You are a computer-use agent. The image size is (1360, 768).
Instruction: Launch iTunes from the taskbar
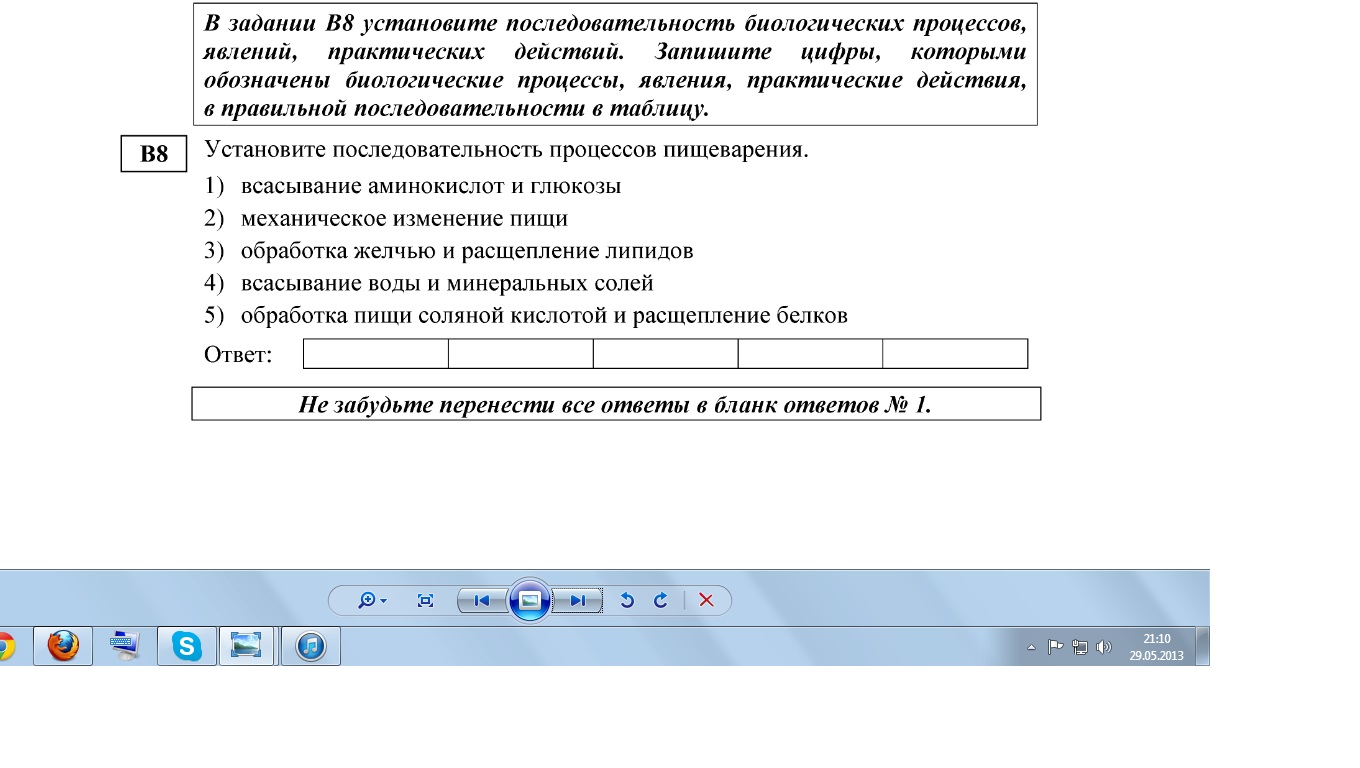point(311,646)
